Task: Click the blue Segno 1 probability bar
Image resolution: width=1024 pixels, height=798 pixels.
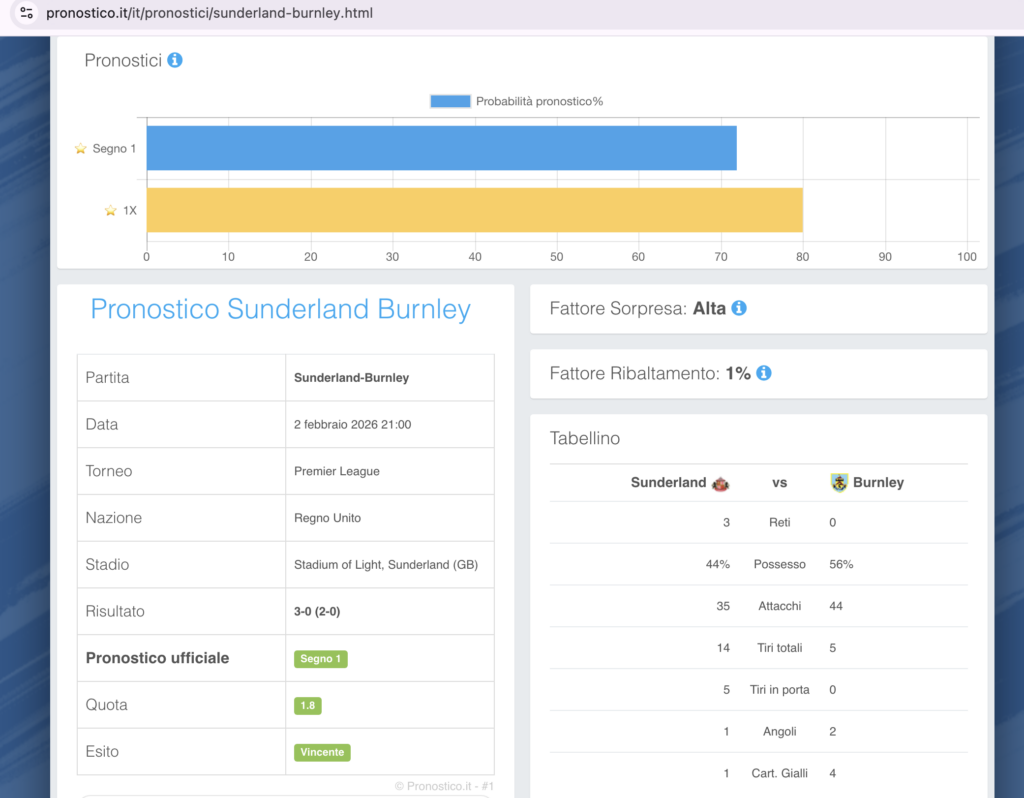Action: click(441, 148)
